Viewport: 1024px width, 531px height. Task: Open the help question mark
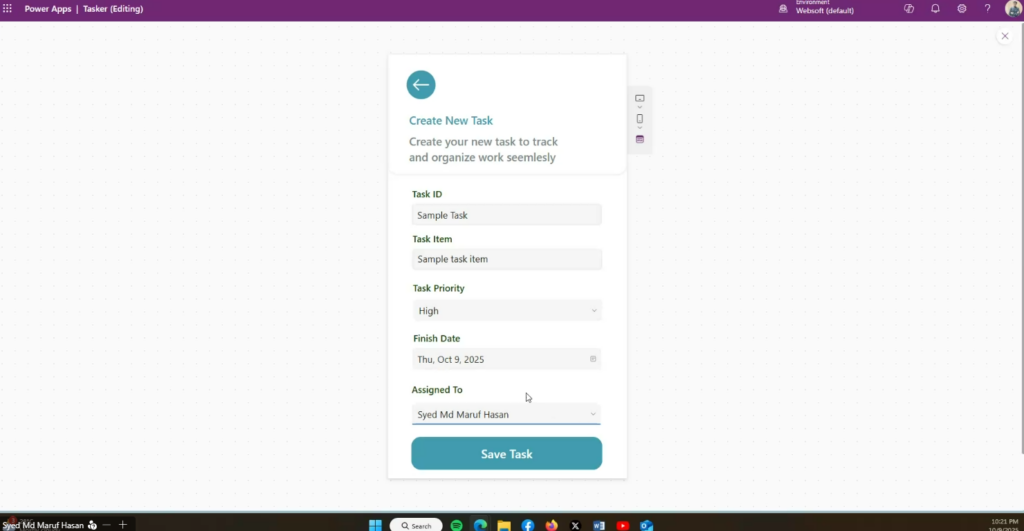click(x=987, y=9)
